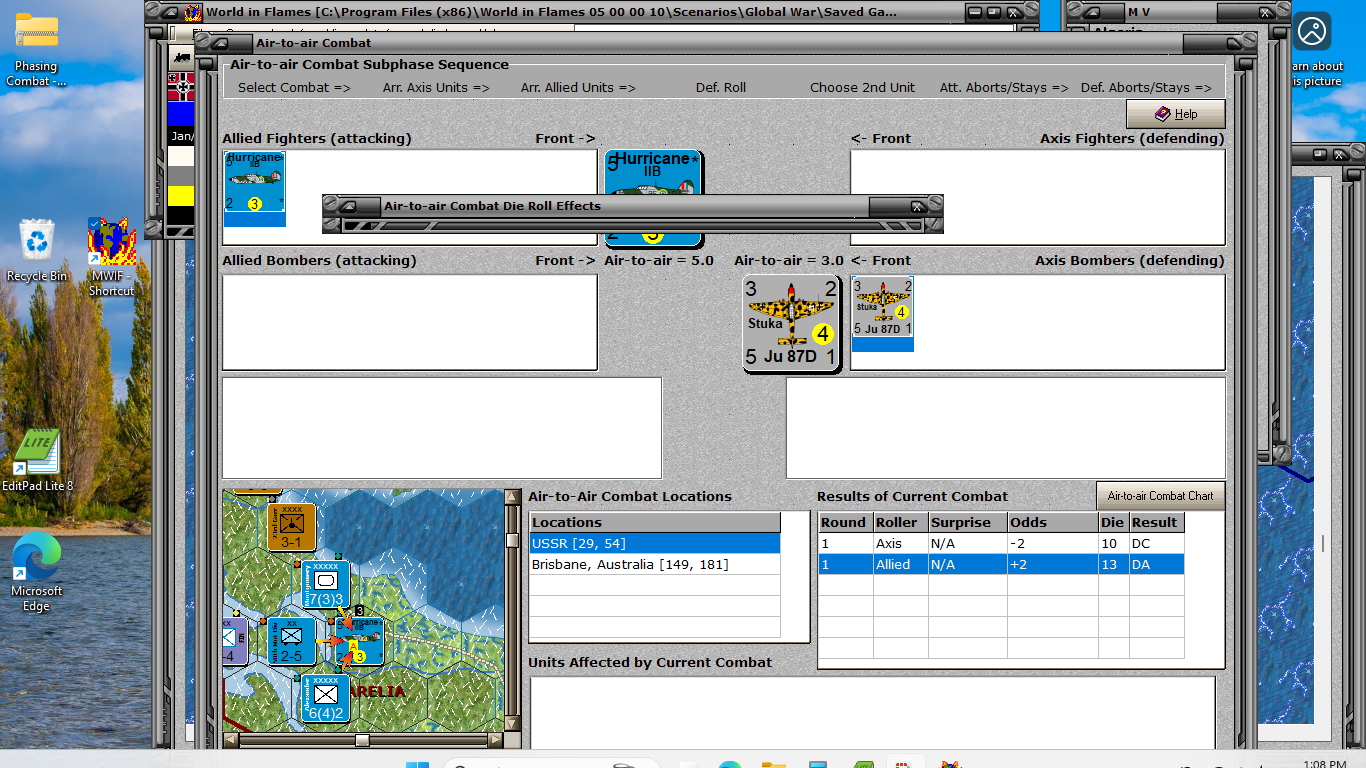Click World in Flames main window app icon
Viewport: 1366px width, 768px height.
pyautogui.click(x=194, y=13)
